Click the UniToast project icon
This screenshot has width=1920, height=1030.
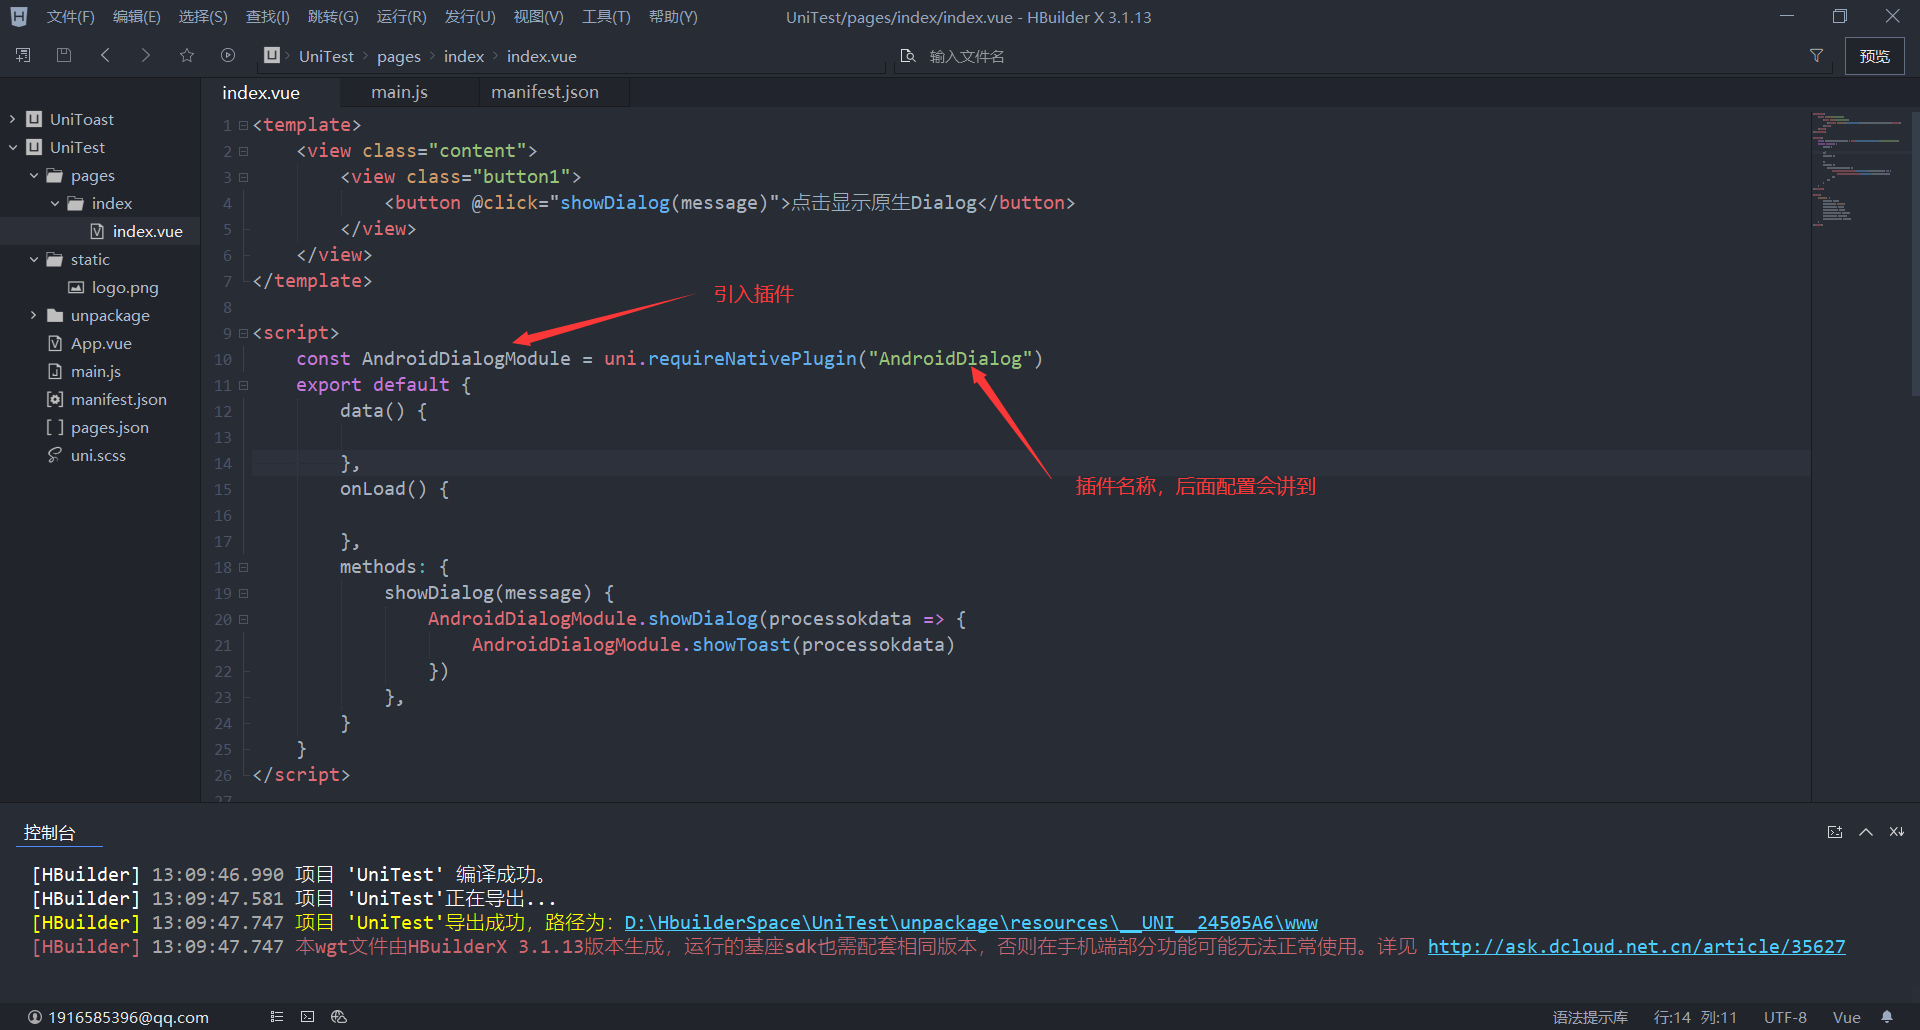[34, 119]
